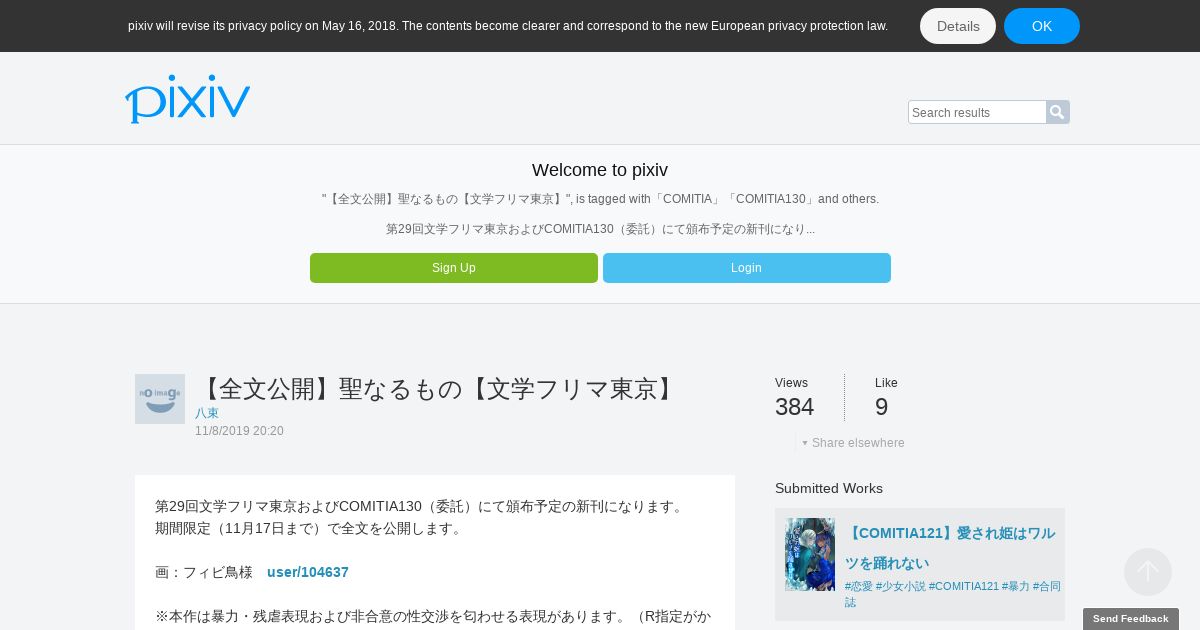The width and height of the screenshot is (1200, 630).
Task: Expand the Share elsewhere dropdown
Action: [853, 443]
